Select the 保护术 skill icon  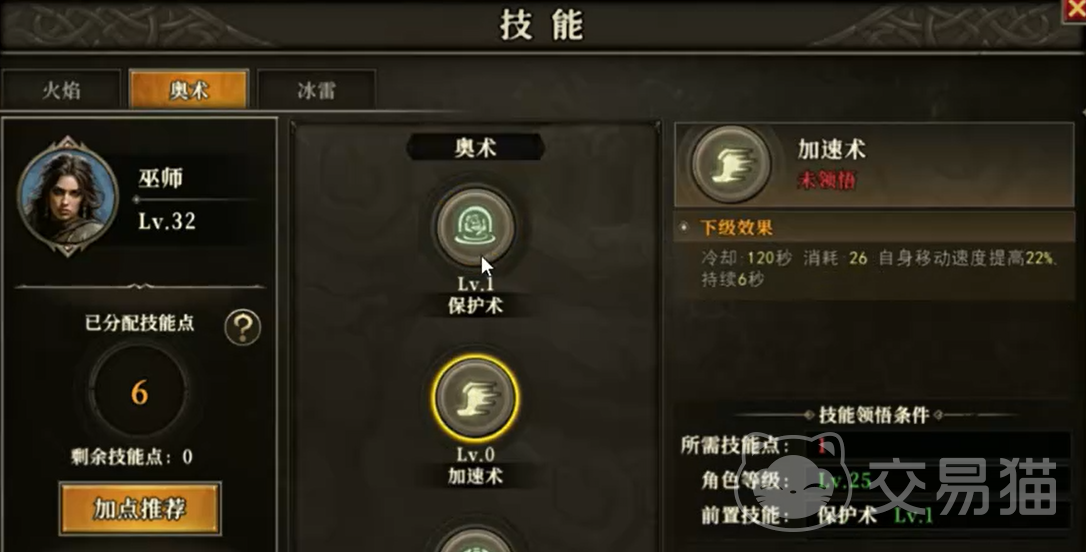click(x=474, y=227)
